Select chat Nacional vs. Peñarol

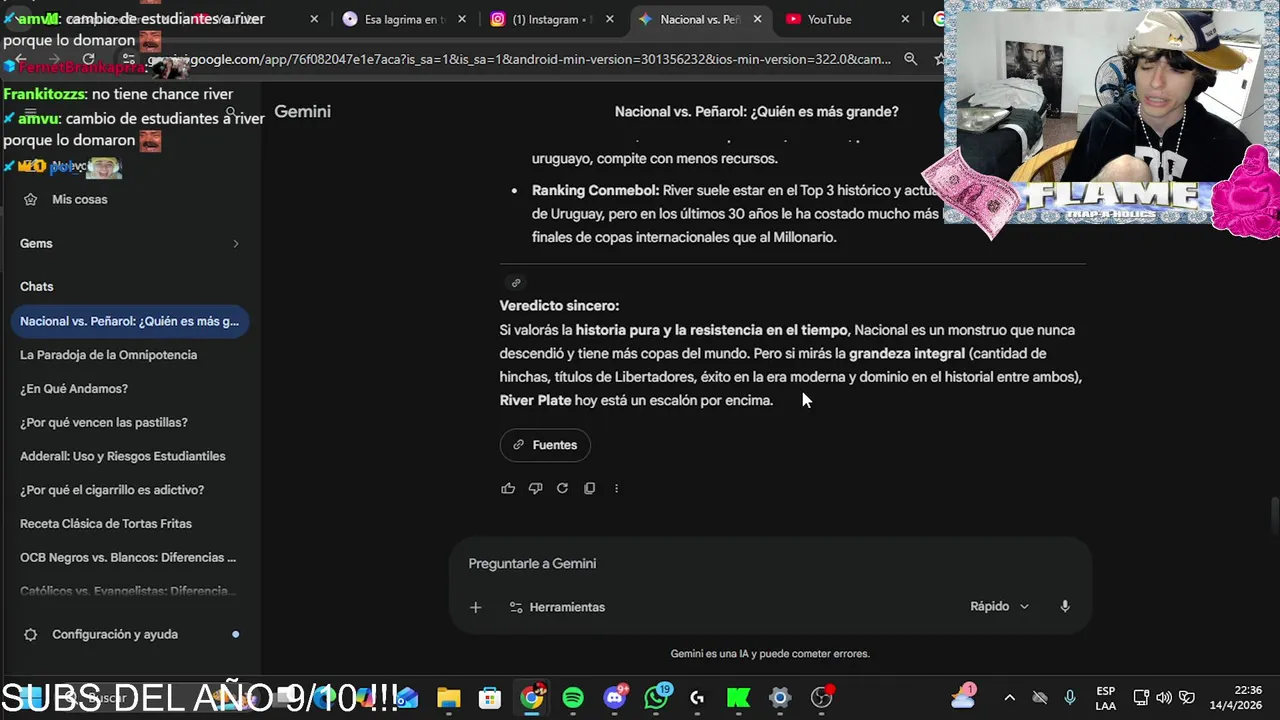coord(129,321)
